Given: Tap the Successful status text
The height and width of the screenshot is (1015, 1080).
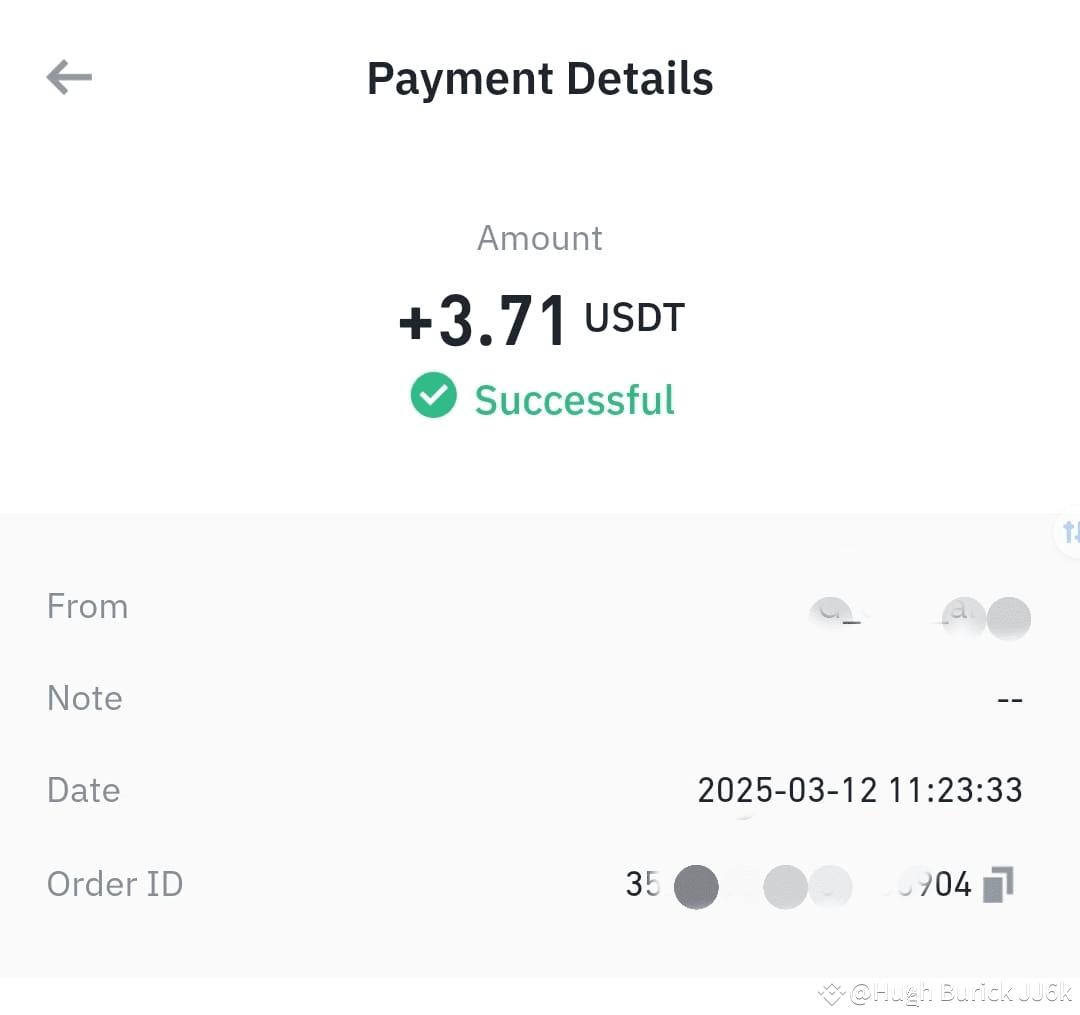Looking at the screenshot, I should pos(574,400).
